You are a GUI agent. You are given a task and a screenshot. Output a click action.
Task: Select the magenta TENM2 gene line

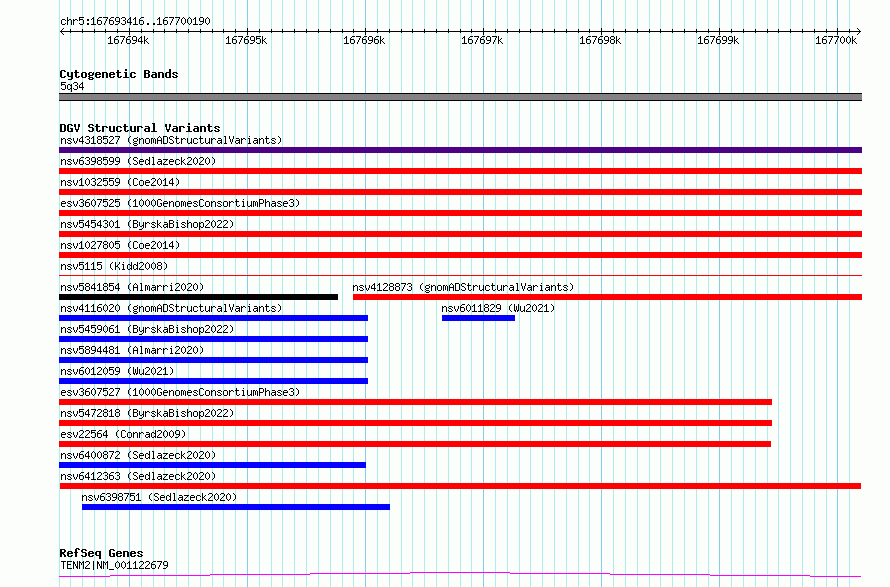[x=460, y=575]
